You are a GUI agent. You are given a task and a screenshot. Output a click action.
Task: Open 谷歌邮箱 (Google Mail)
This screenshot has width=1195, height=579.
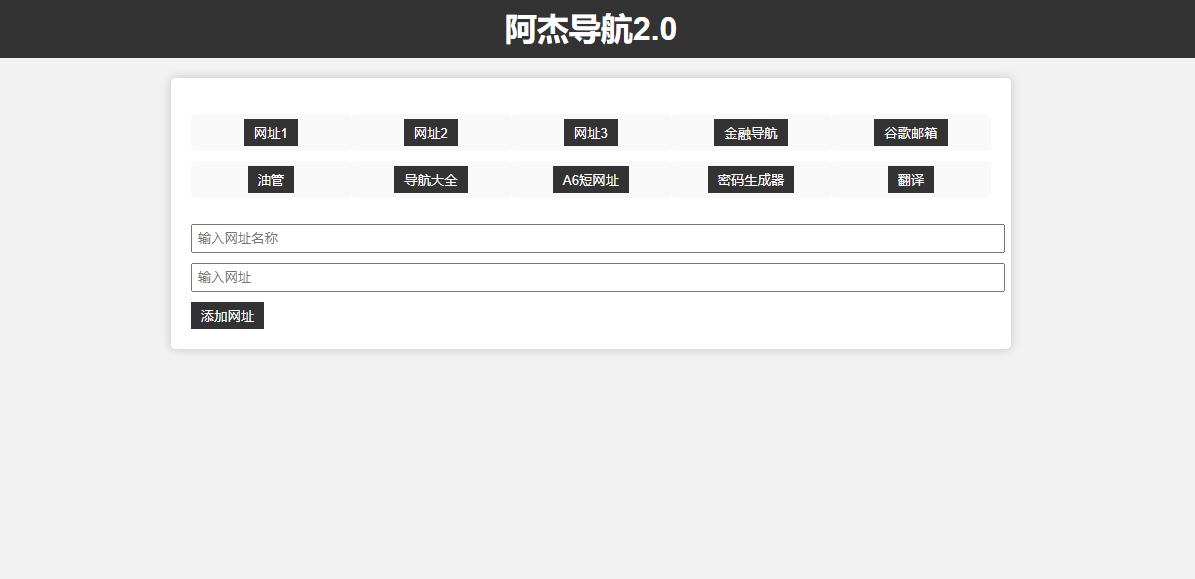tap(910, 132)
